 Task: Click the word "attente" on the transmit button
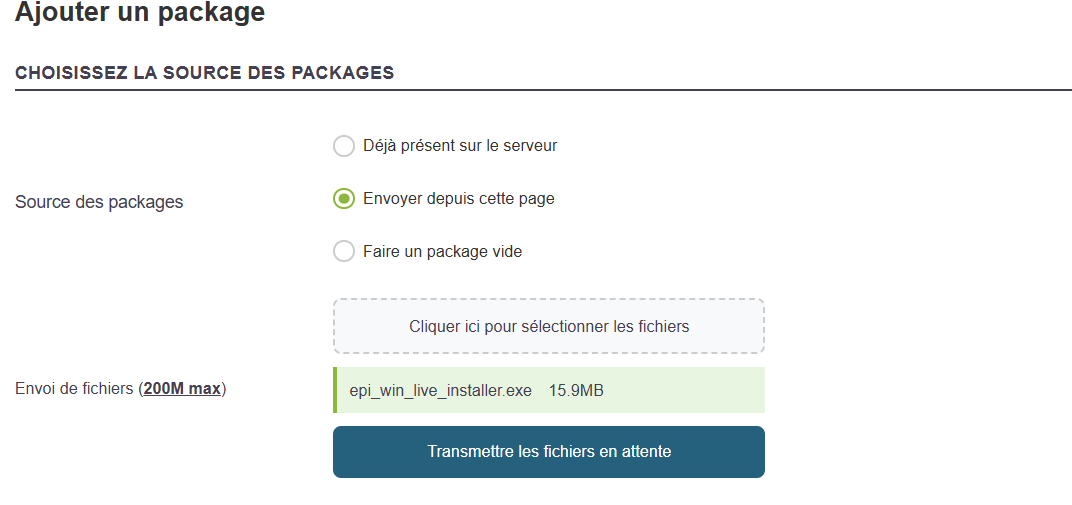(643, 452)
